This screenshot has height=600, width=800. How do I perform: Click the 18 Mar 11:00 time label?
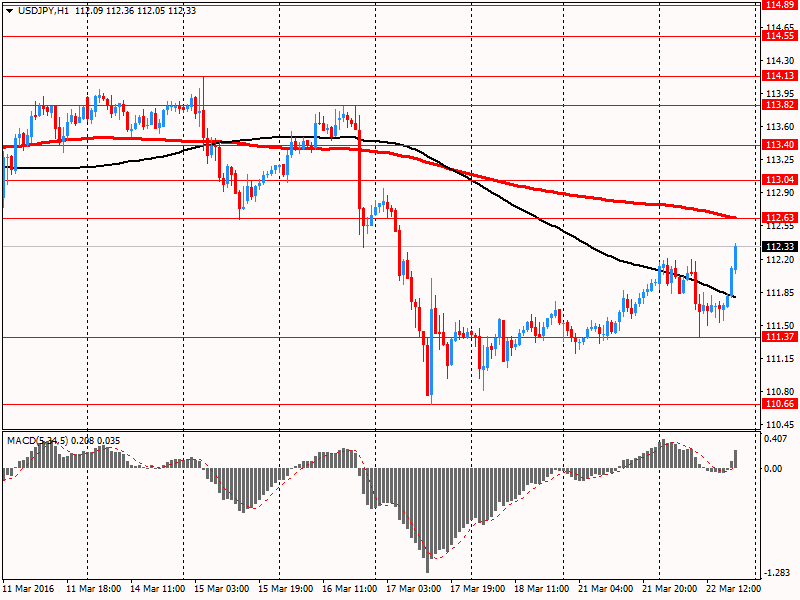[x=542, y=589]
